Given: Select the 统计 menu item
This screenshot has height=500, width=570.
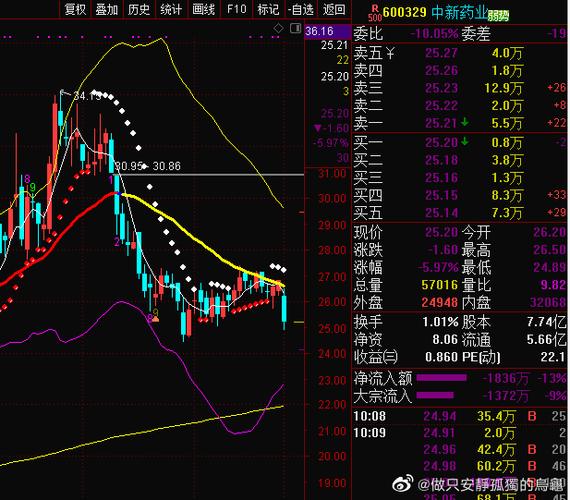Looking at the screenshot, I should pyautogui.click(x=171, y=9).
